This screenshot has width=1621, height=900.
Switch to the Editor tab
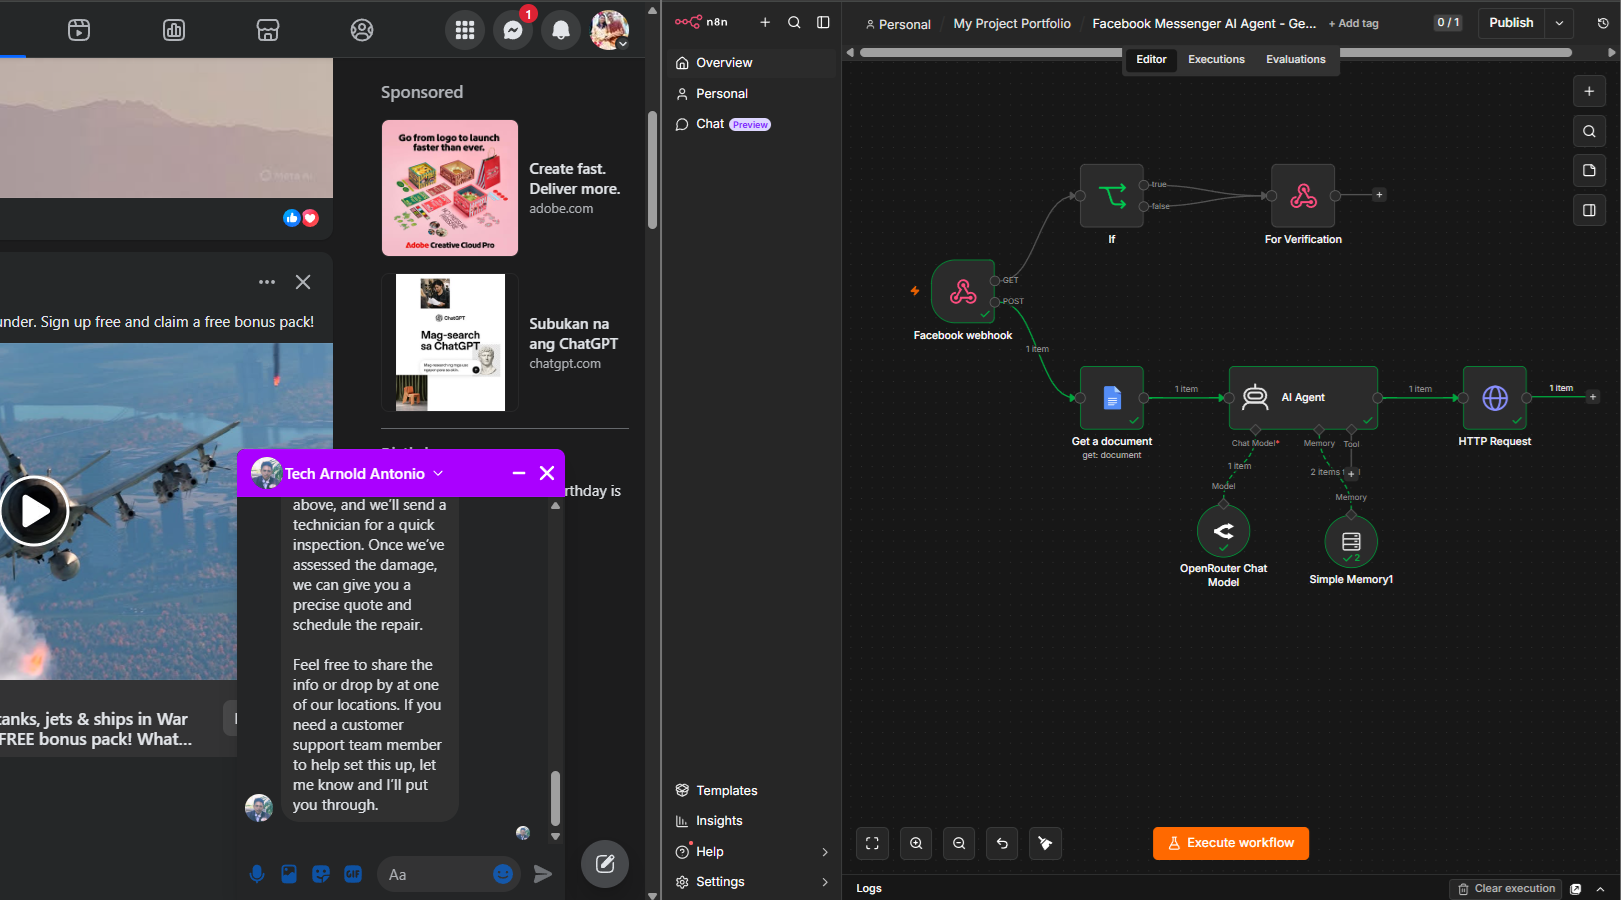coord(1151,60)
